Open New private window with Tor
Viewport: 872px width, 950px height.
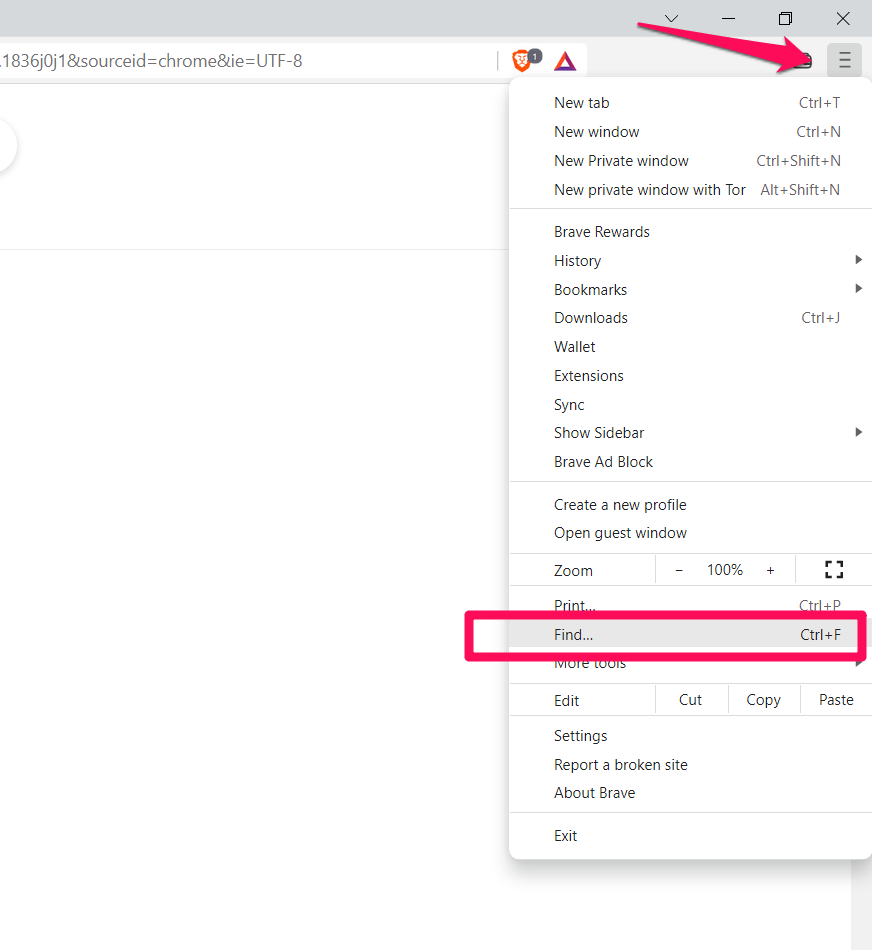point(691,190)
